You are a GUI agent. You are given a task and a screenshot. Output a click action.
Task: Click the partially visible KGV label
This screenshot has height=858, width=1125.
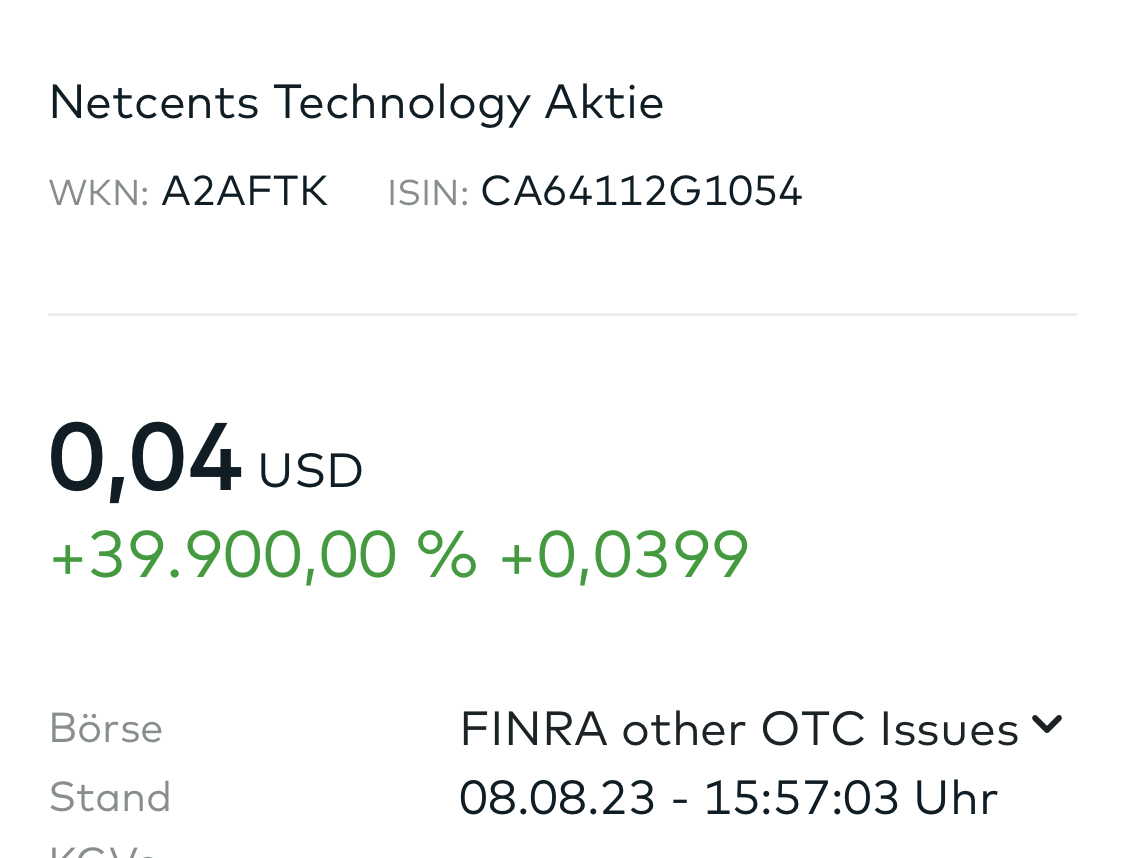pyautogui.click(x=102, y=850)
